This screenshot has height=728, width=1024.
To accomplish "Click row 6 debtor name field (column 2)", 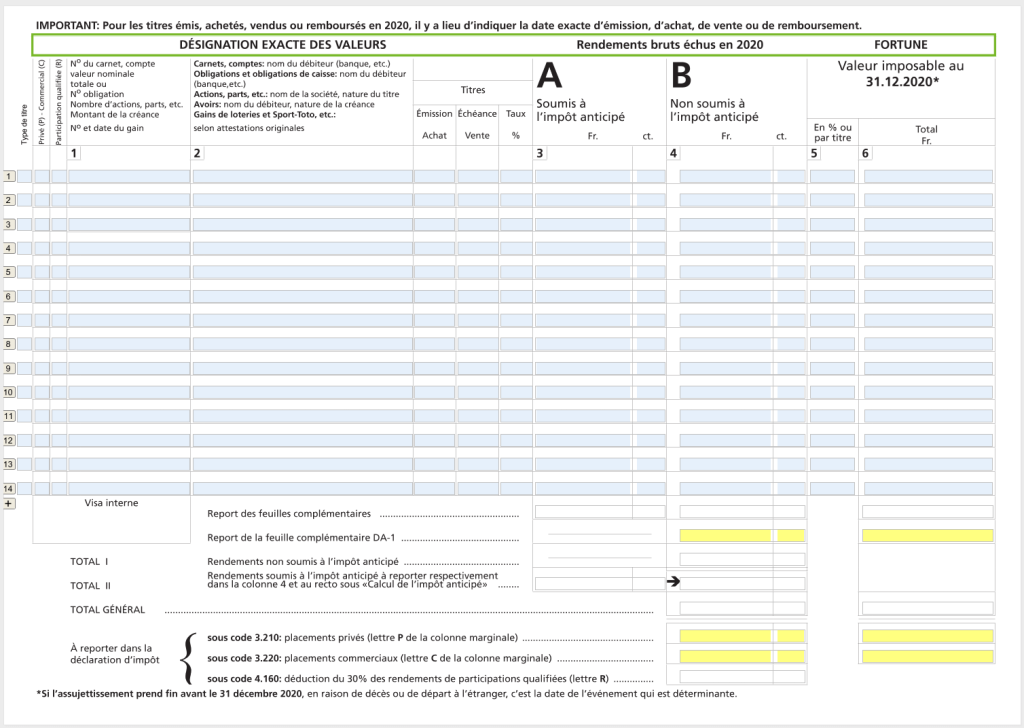I will (x=302, y=296).
